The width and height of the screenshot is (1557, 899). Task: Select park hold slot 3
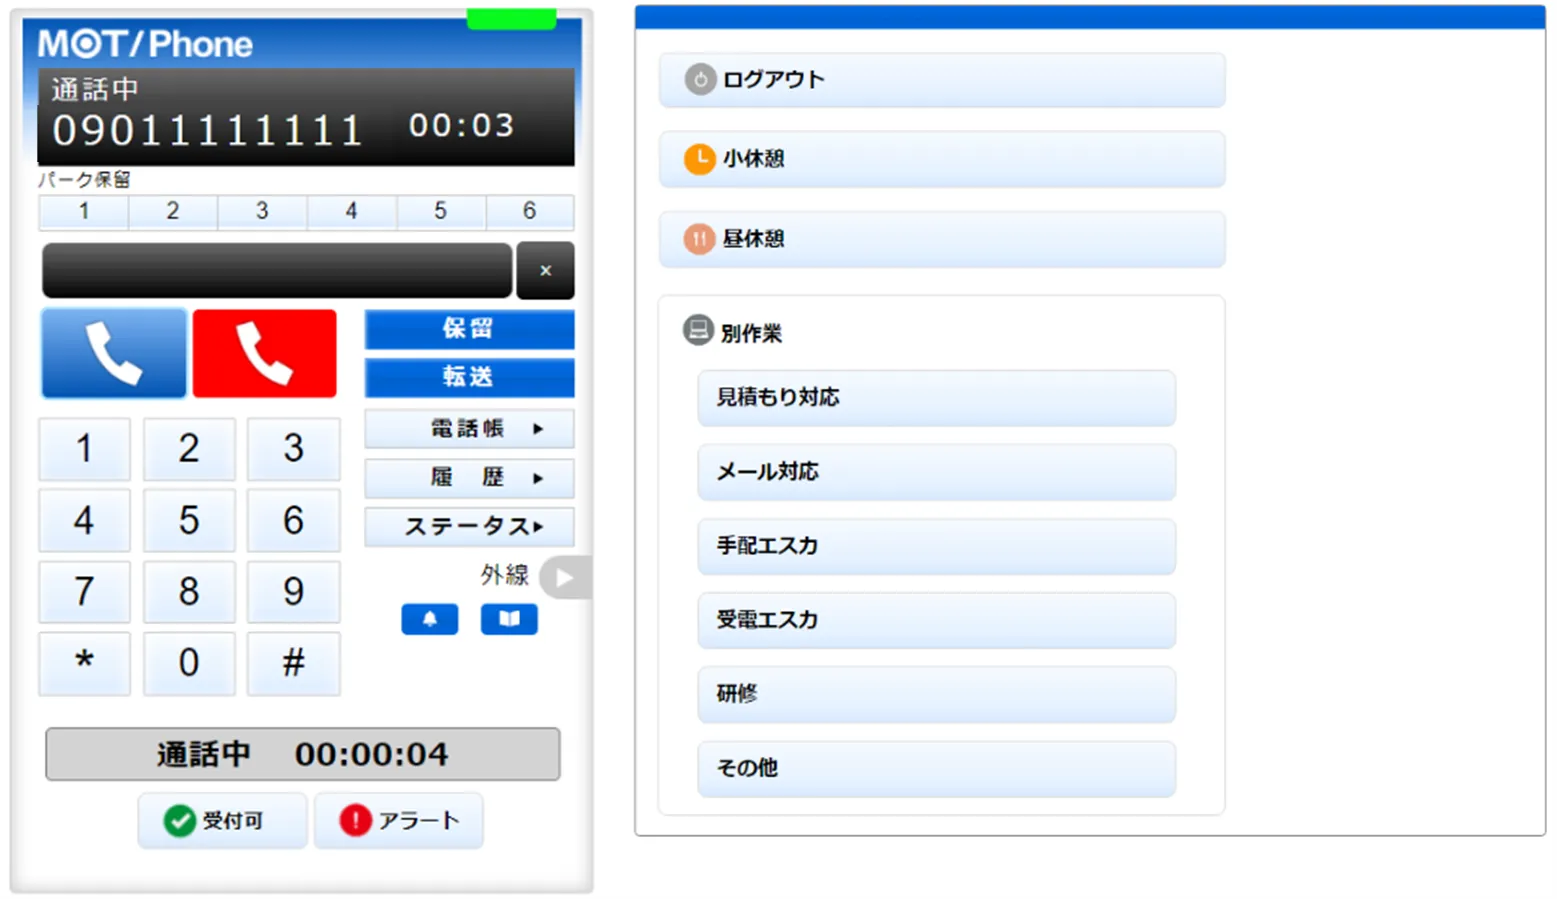[262, 211]
